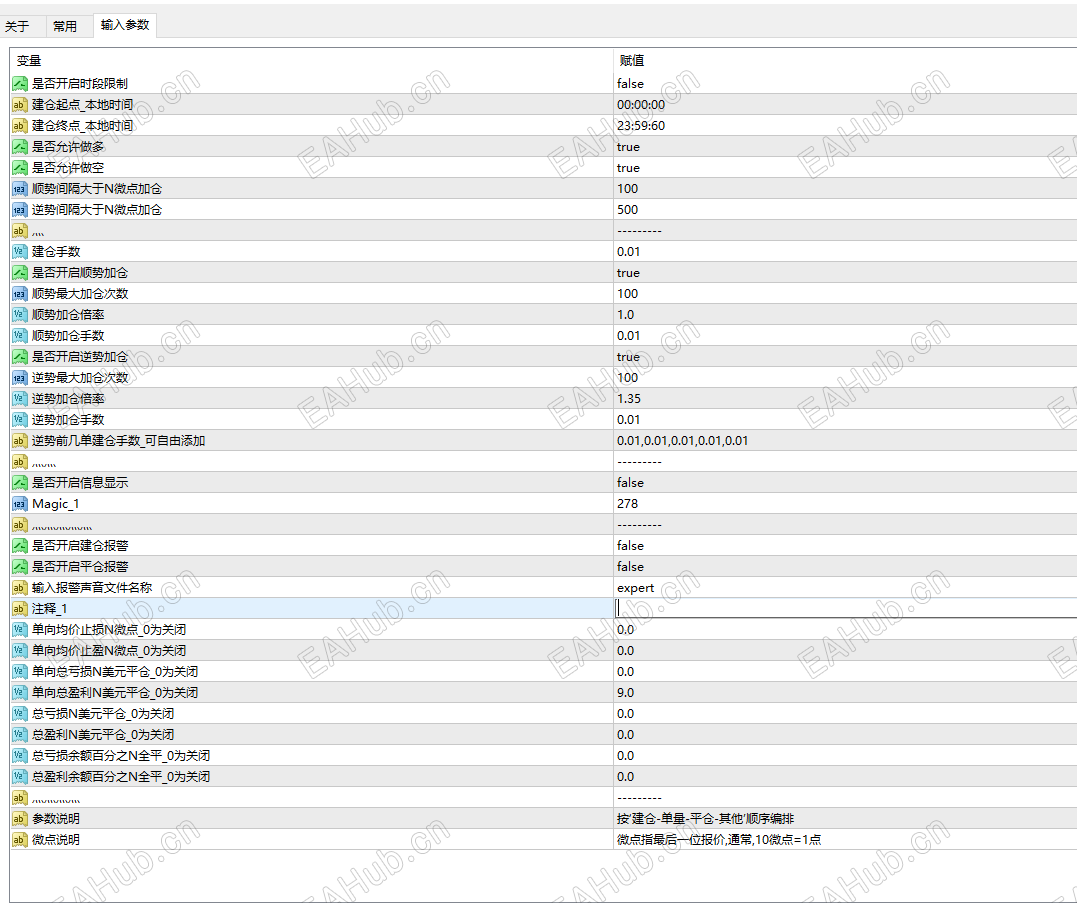Click the true value of 是否允许做空
The width and height of the screenshot is (1077, 903).
(x=628, y=168)
